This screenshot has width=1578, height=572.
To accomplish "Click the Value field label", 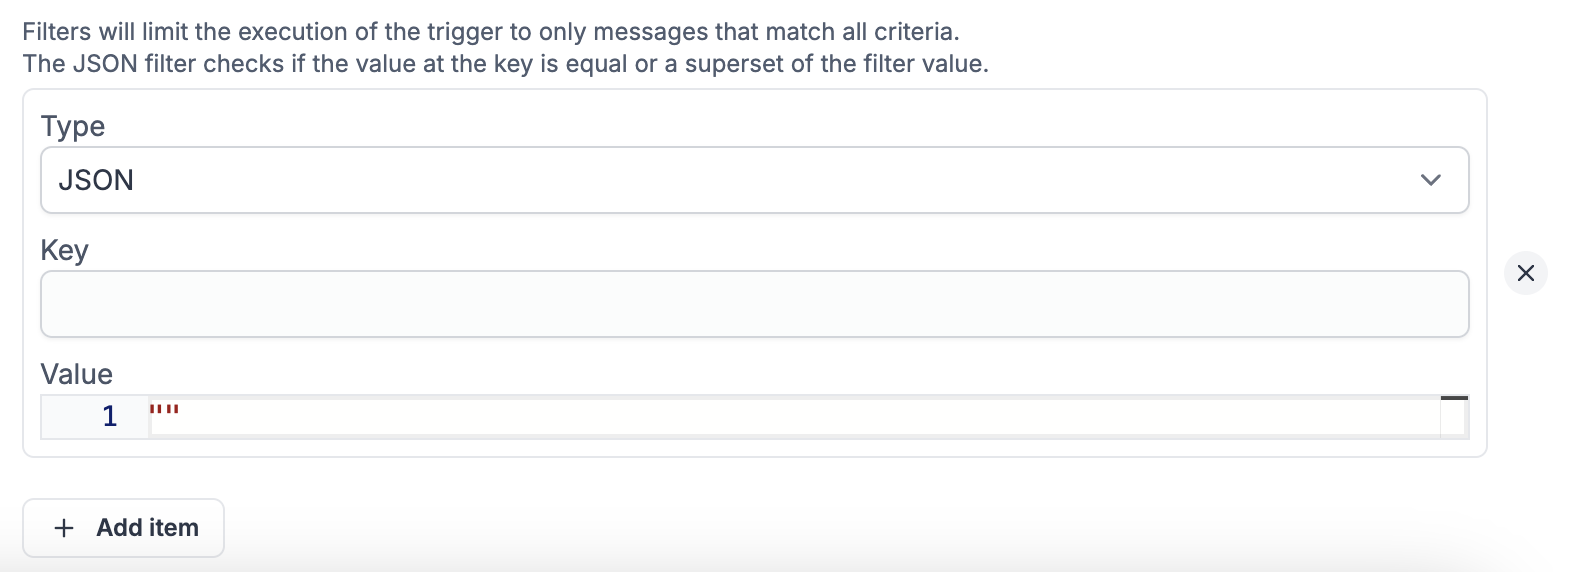I will 76,374.
